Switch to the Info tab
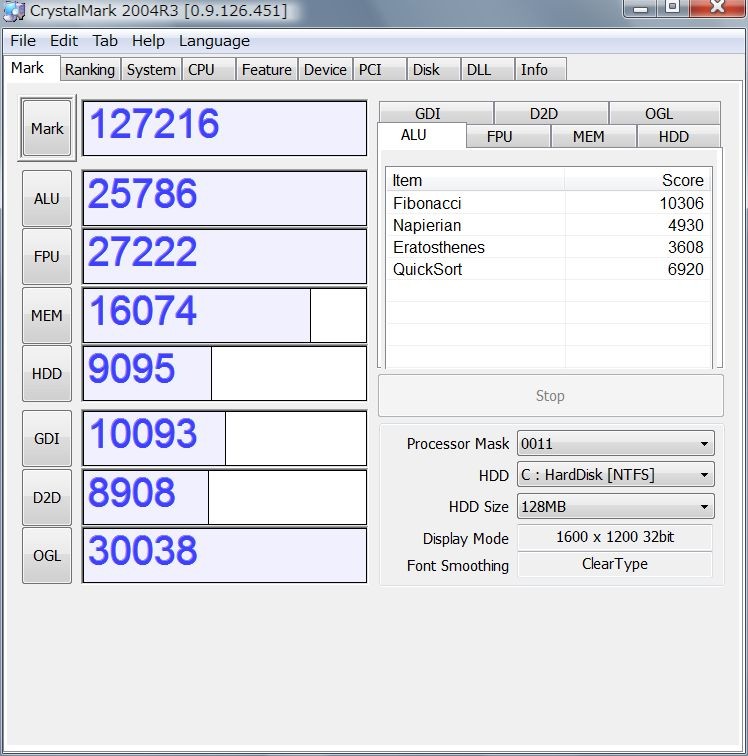The image size is (748, 756). [540, 70]
